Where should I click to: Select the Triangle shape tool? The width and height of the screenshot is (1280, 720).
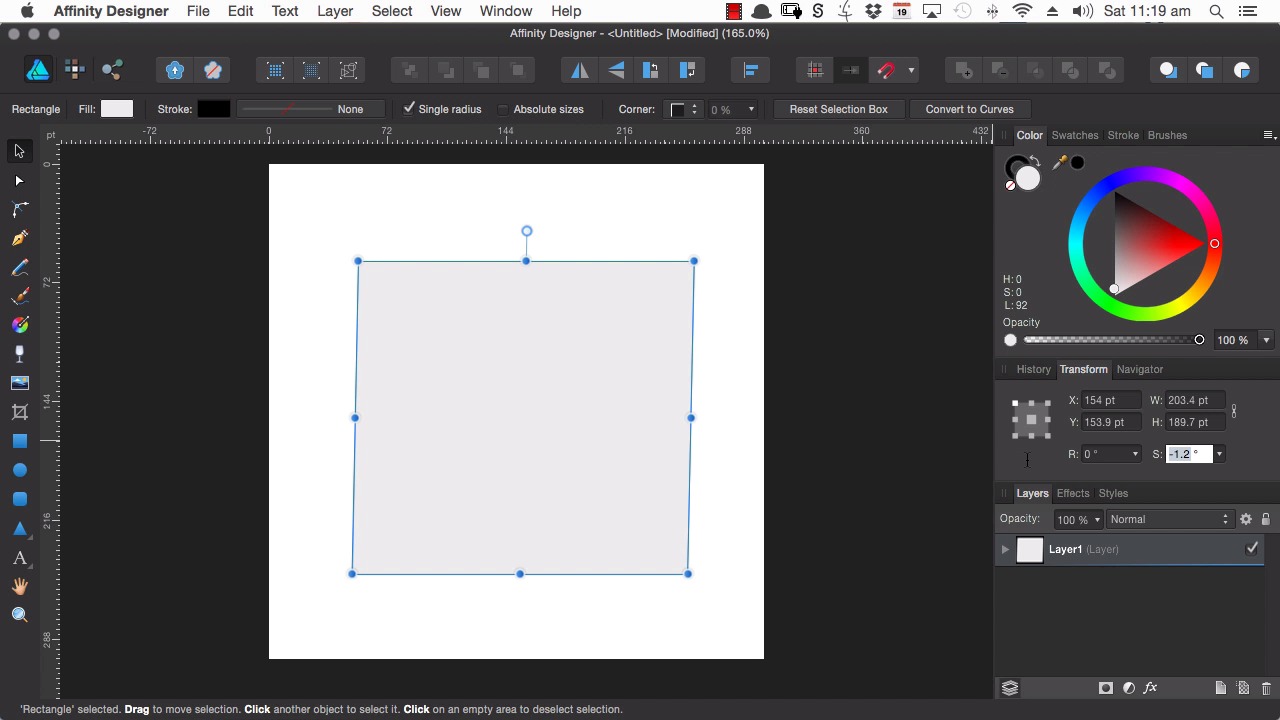click(x=19, y=528)
